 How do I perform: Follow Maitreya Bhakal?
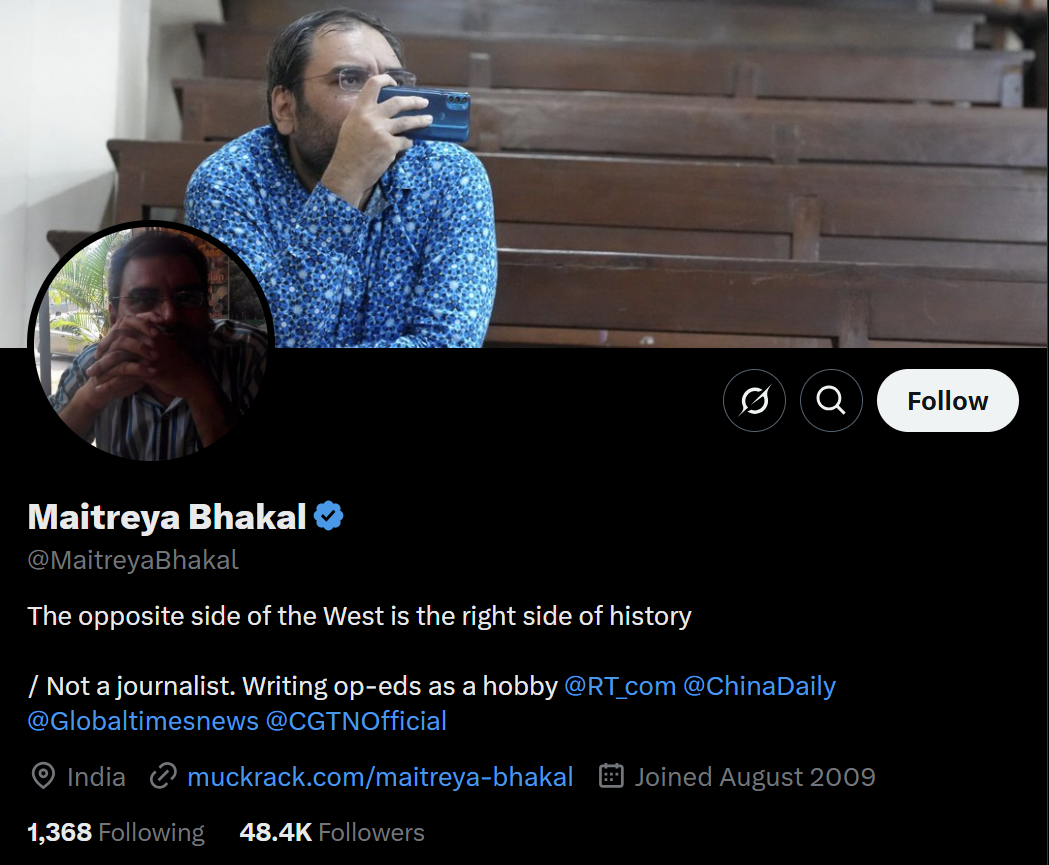[x=947, y=401]
